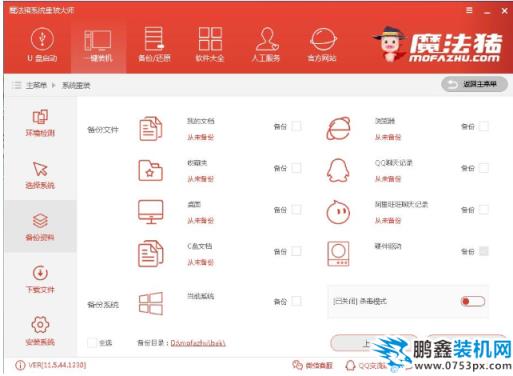
Task: Select the 环境检测 sidebar step icon
Action: 40,117
